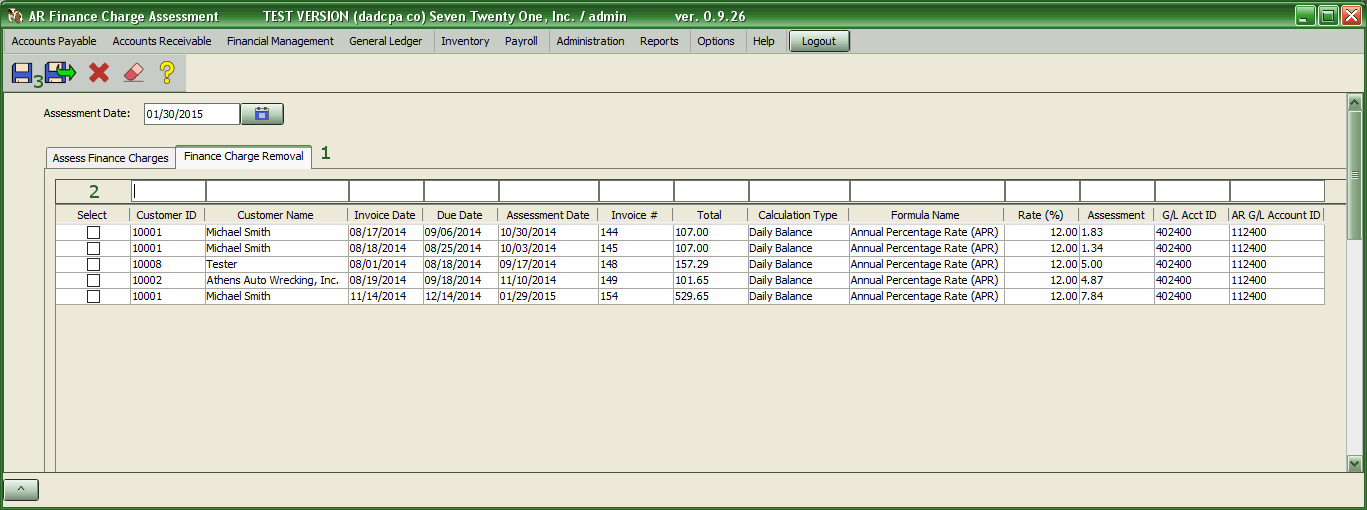
Task: Click the Formula Name filter field
Action: [x=927, y=191]
